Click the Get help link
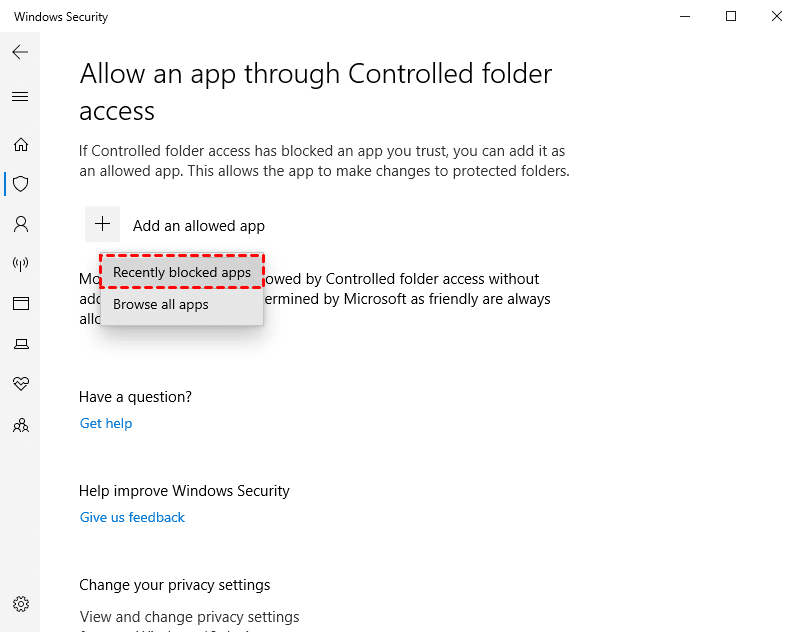800x632 pixels. 106,424
